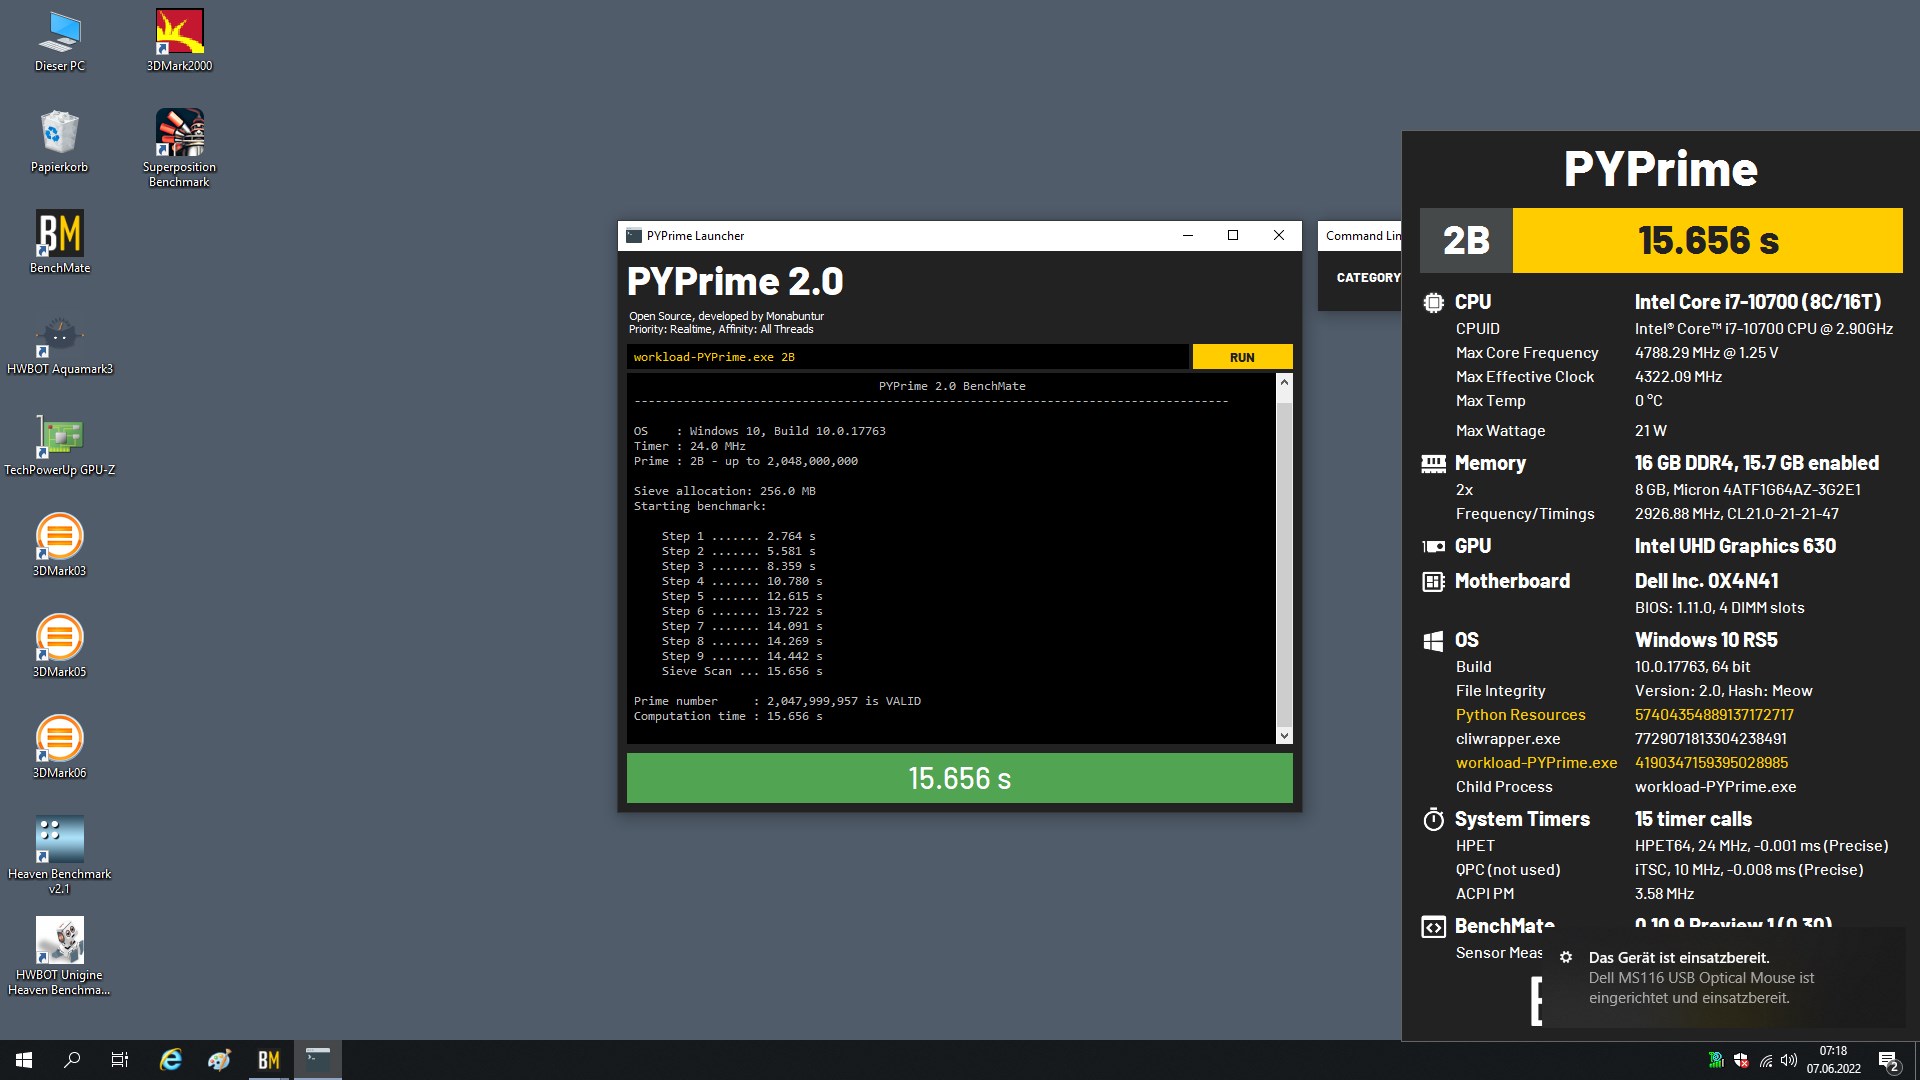Click the red security shield tray icon
Viewport: 1920px width, 1080px height.
click(x=1741, y=1060)
